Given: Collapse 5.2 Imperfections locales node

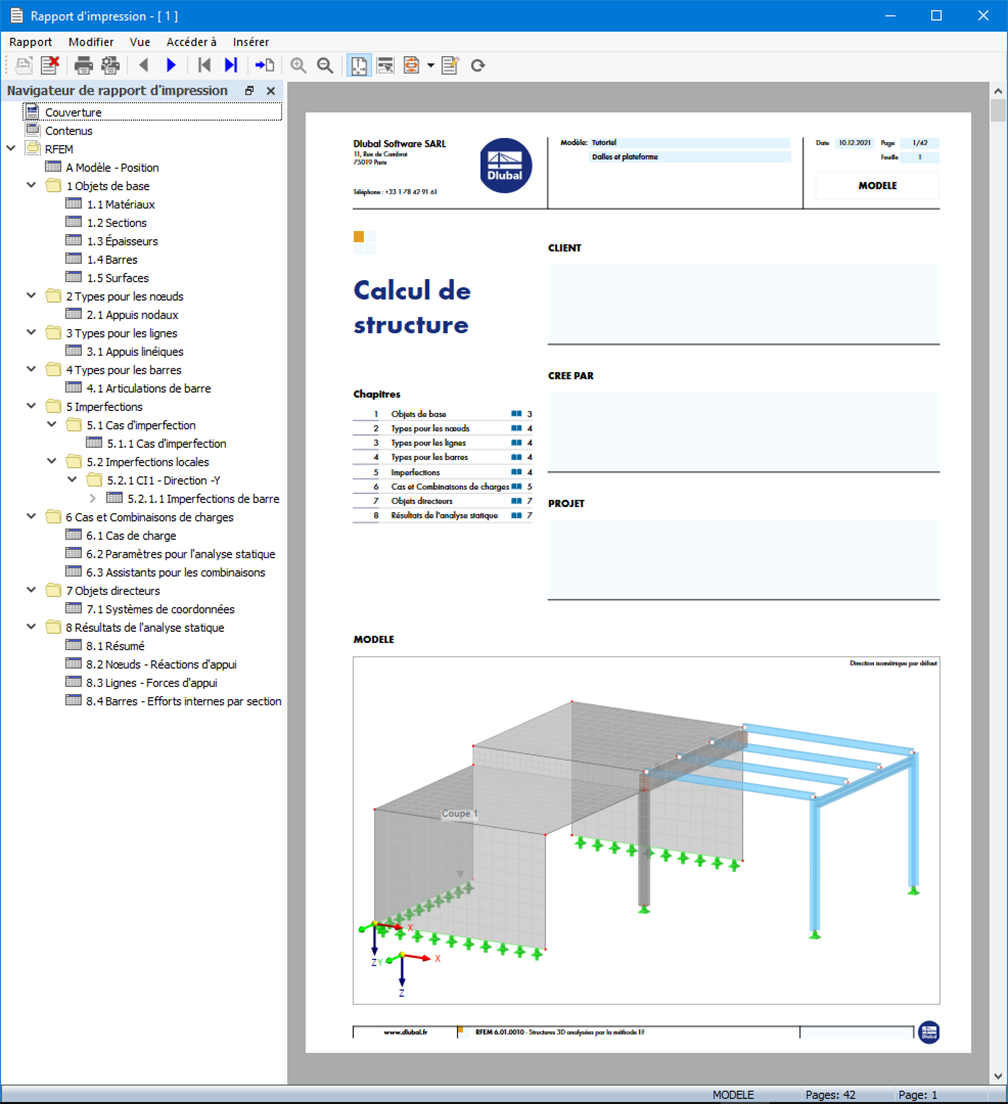Looking at the screenshot, I should 52,461.
